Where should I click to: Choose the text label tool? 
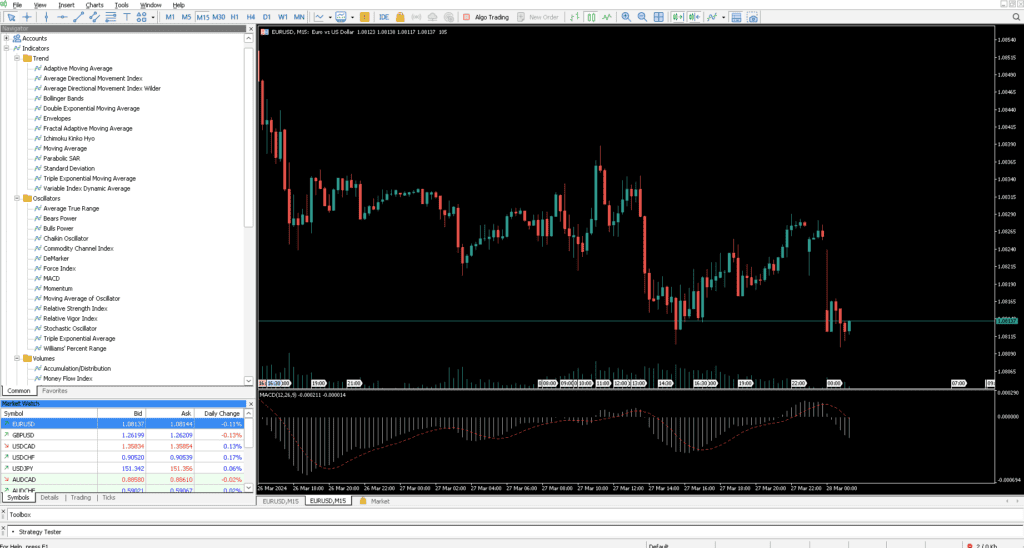click(127, 17)
